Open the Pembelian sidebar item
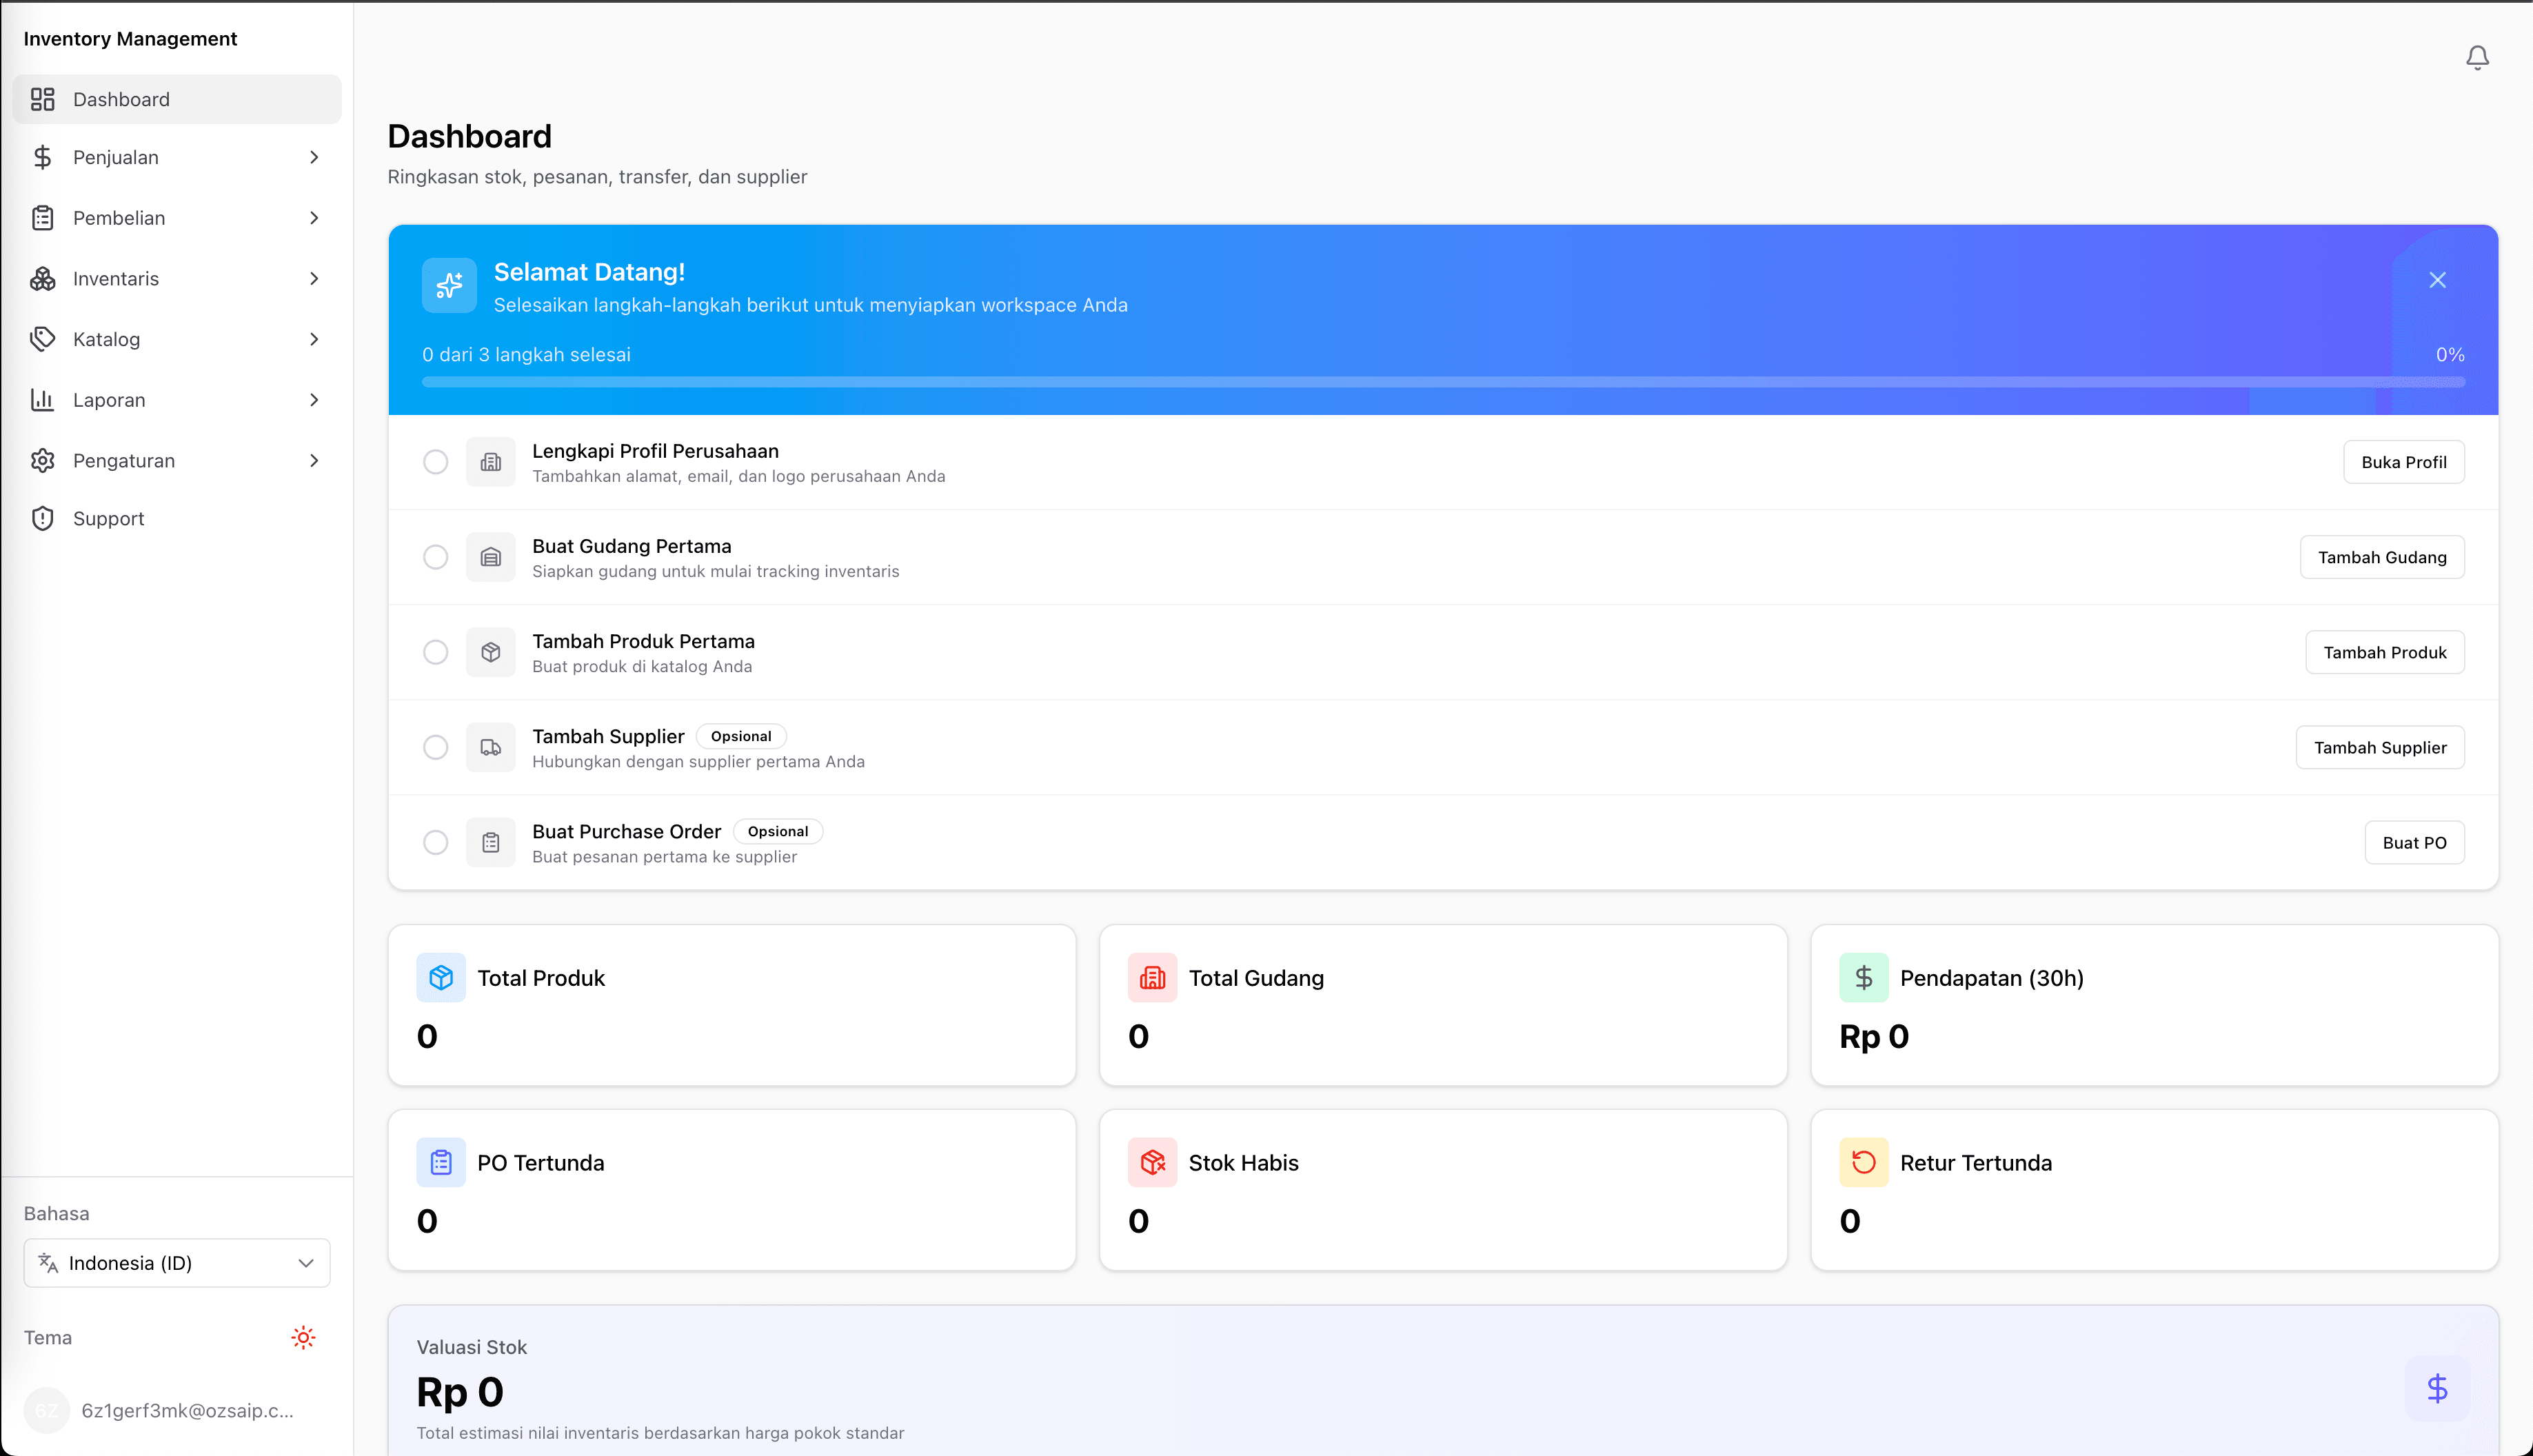 coord(177,218)
